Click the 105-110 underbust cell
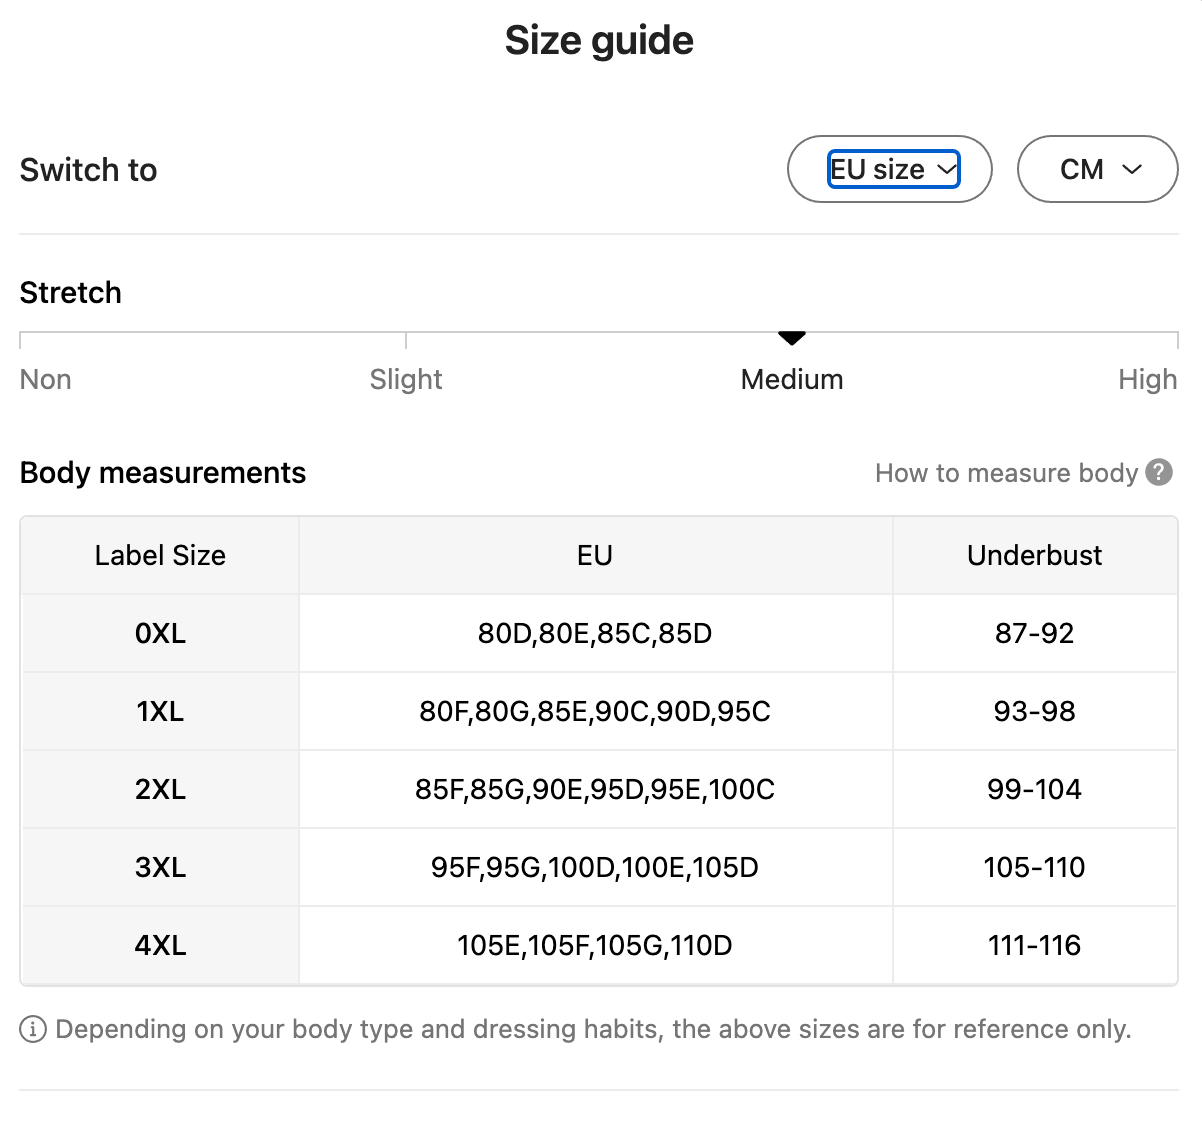This screenshot has height=1122, width=1202. pos(1034,868)
